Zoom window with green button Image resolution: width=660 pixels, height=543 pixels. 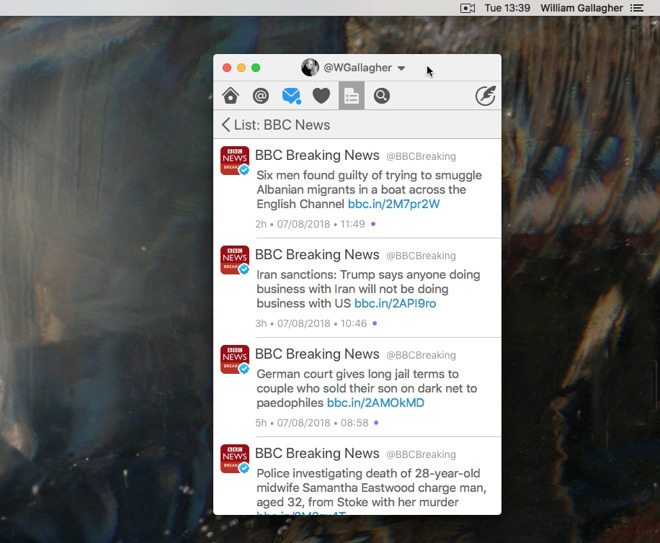(x=255, y=68)
